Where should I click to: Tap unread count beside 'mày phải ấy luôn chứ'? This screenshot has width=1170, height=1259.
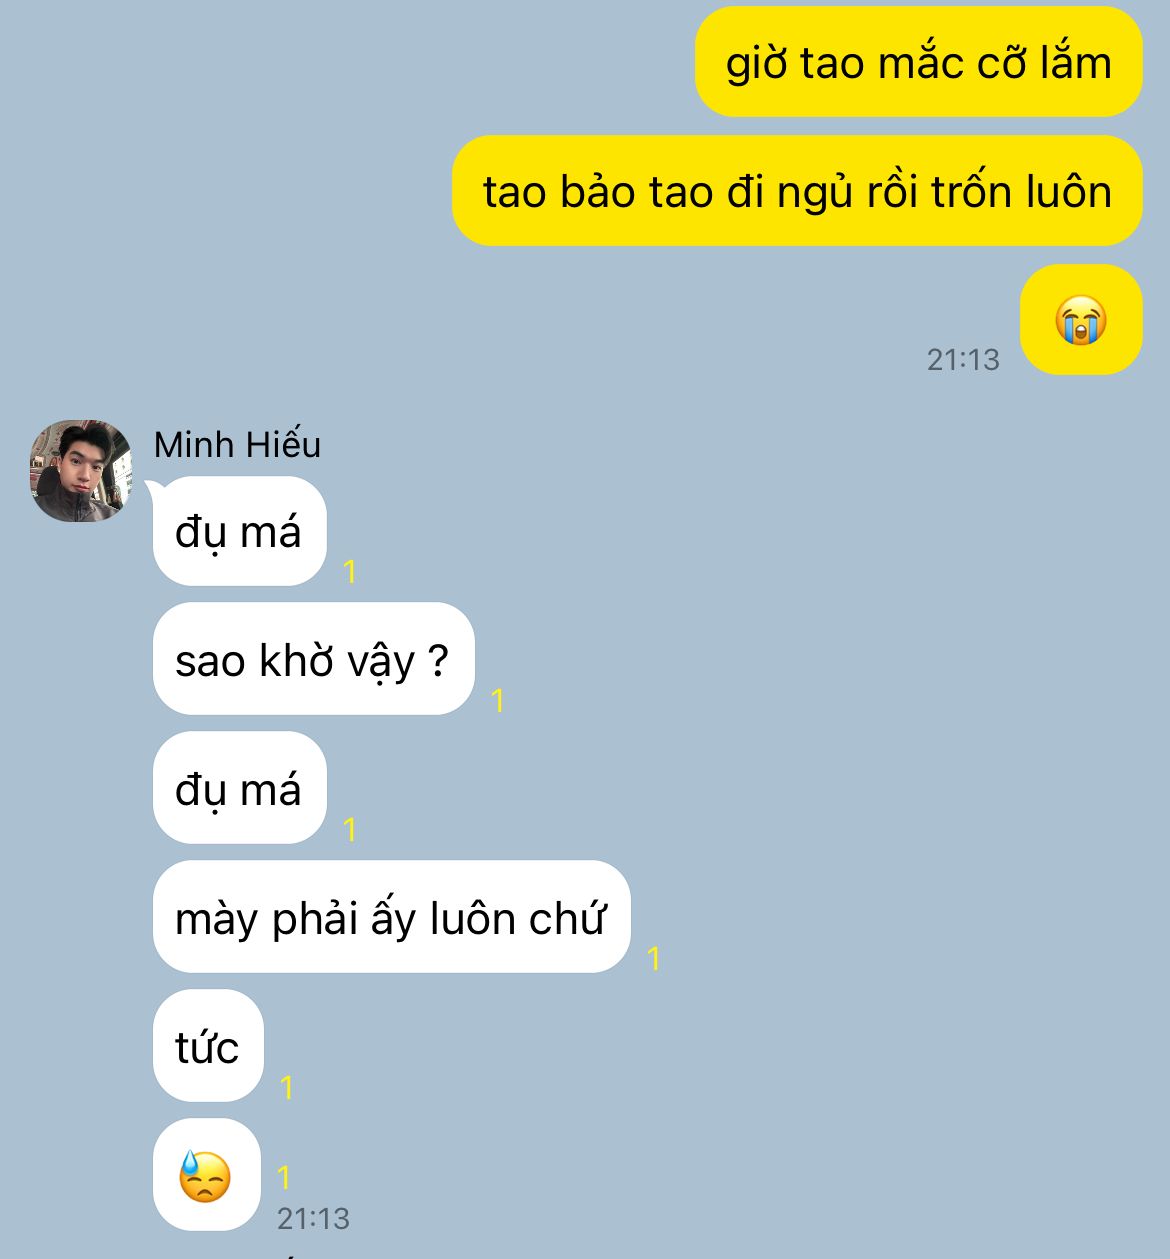[x=653, y=958]
